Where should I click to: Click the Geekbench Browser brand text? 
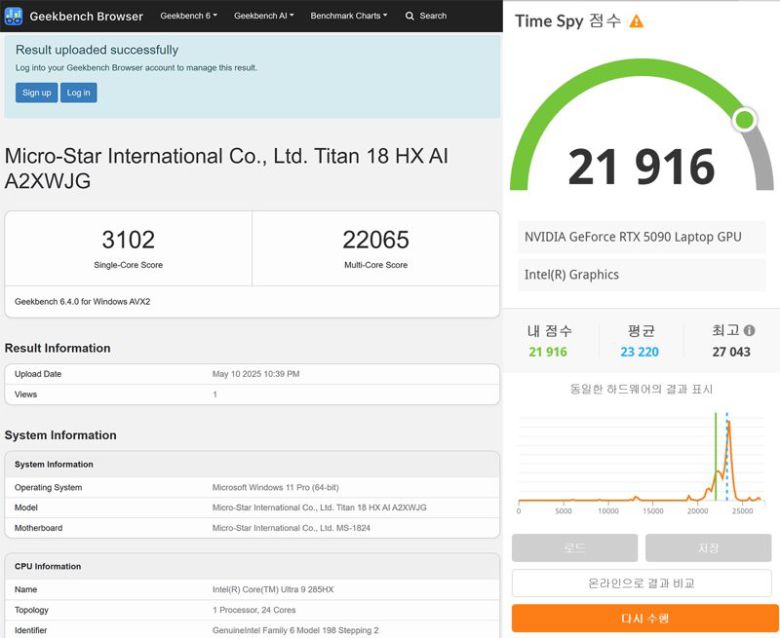pyautogui.click(x=86, y=16)
